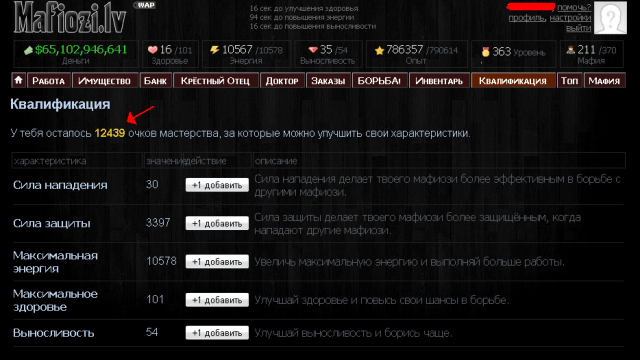Click the profile avatar picture
The height and width of the screenshot is (360, 640).
pos(610,18)
